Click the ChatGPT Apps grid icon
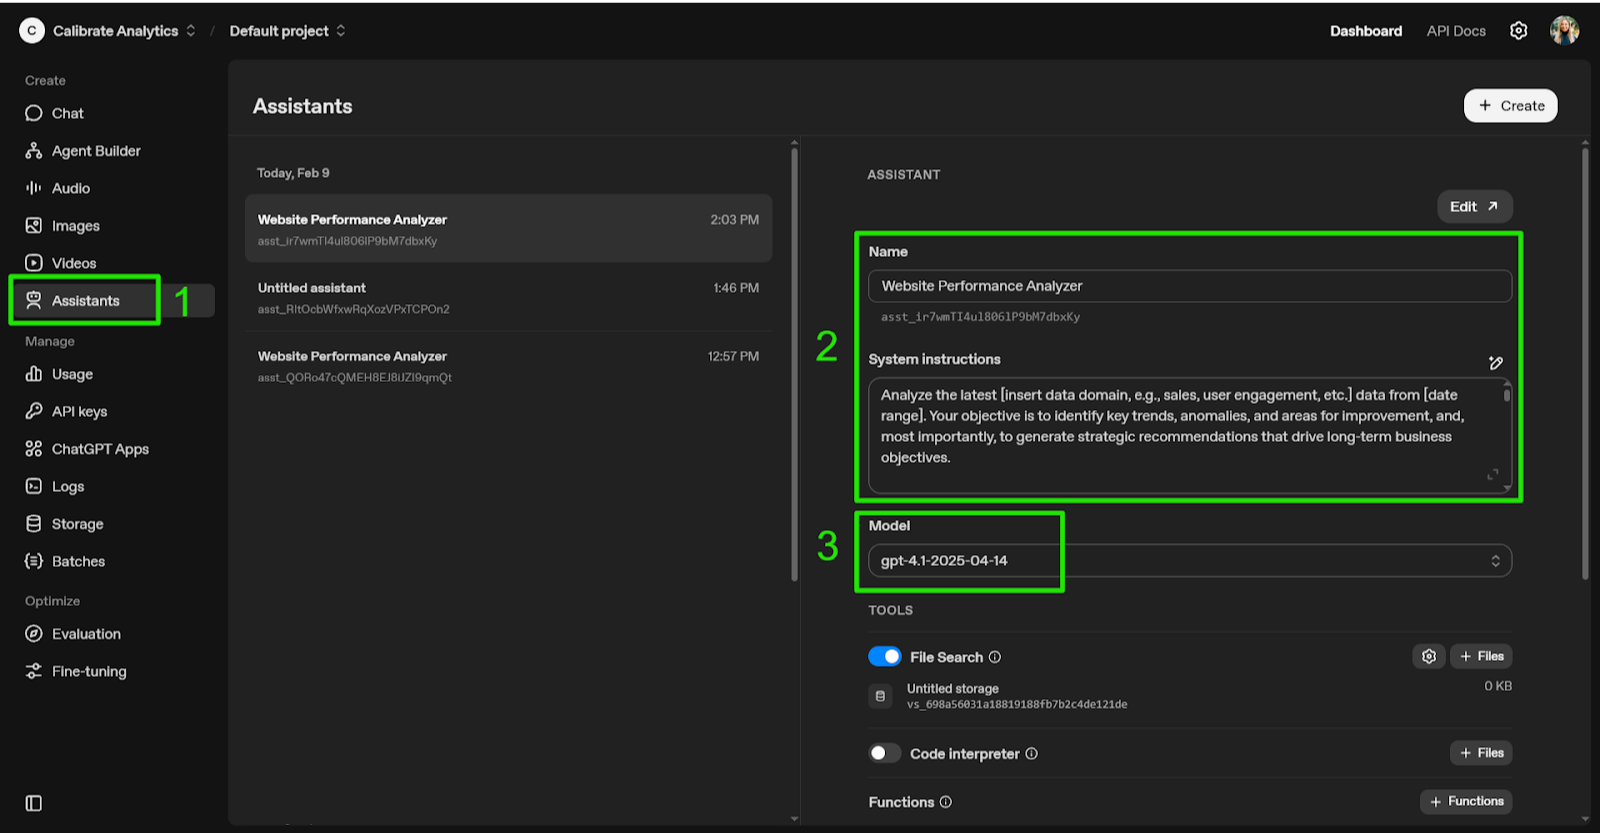Image resolution: width=1600 pixels, height=833 pixels. pos(34,449)
